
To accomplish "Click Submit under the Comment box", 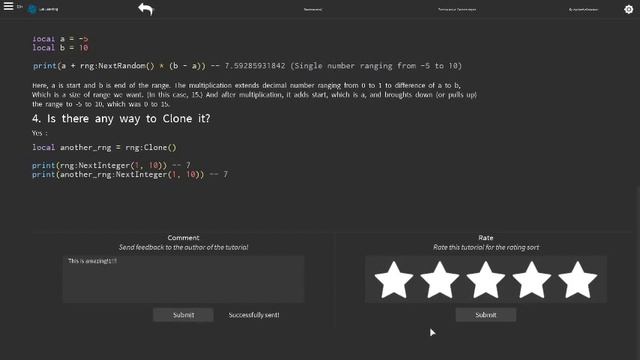I will [x=183, y=315].
